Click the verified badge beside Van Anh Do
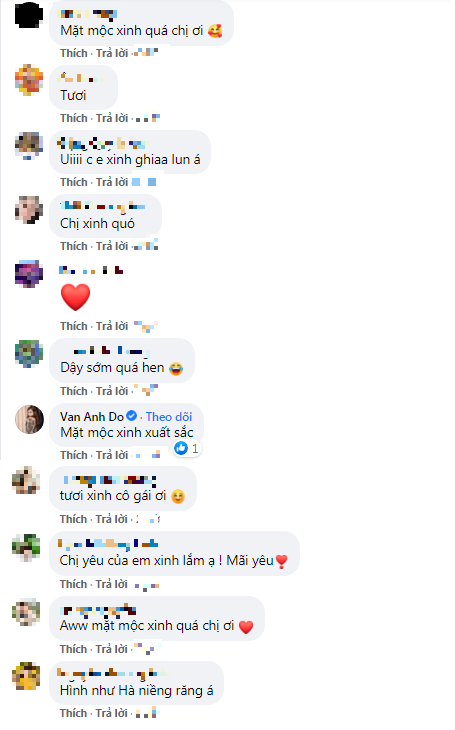Screen dimensions: 455x730 click(132, 415)
